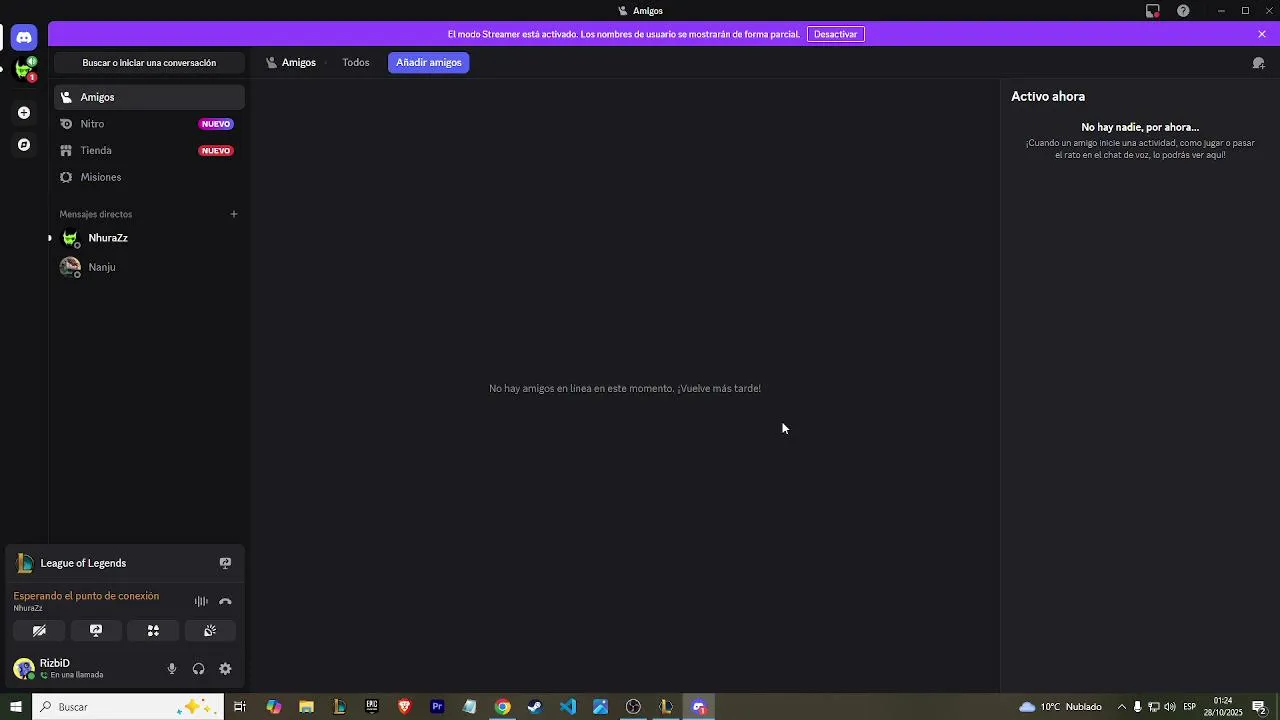Open Steam from the taskbar

pyautogui.click(x=535, y=707)
